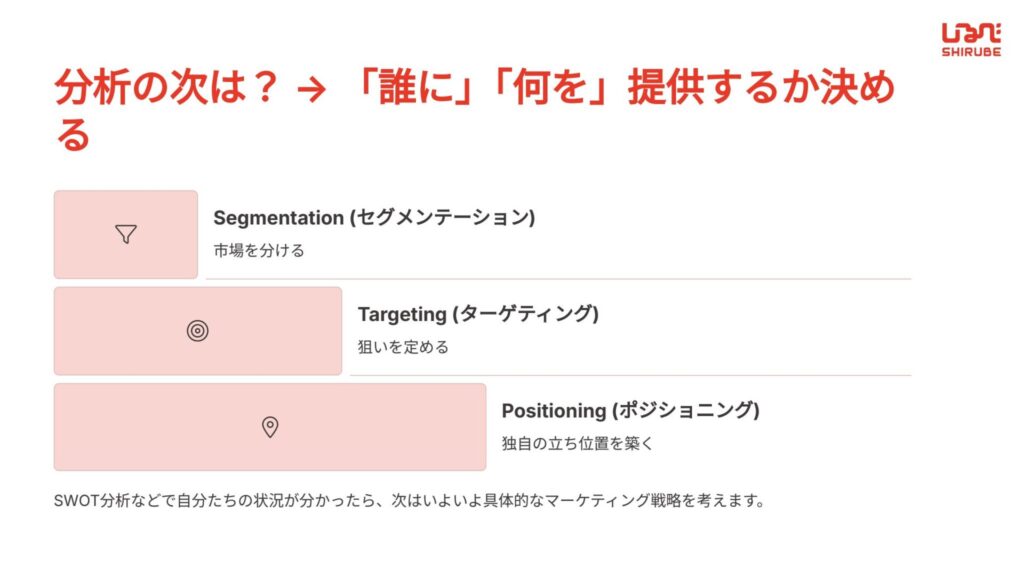1024x577 pixels.
Task: Click the 市場を分ける subtitle text
Action: tap(259, 251)
